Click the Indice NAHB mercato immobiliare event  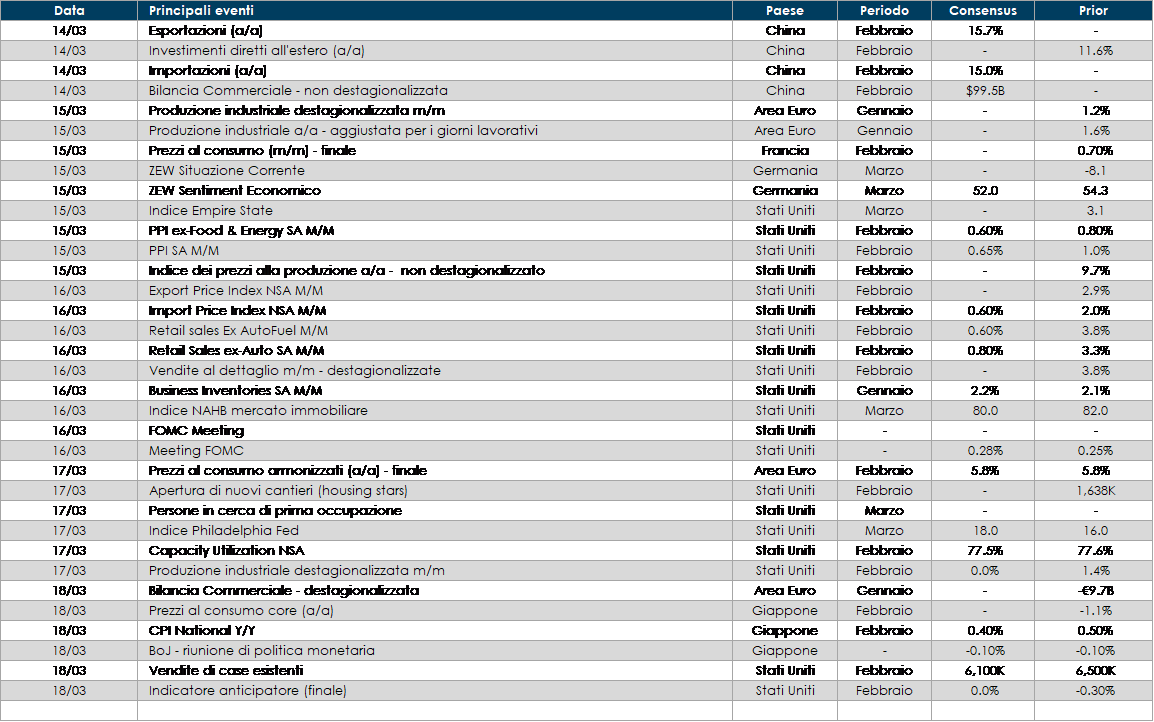[x=258, y=410]
